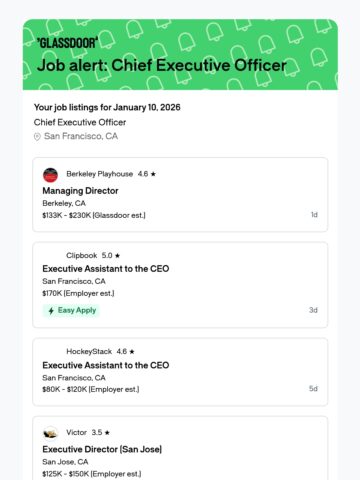Click the Clipbook company name
The width and height of the screenshot is (360, 480).
click(x=82, y=256)
